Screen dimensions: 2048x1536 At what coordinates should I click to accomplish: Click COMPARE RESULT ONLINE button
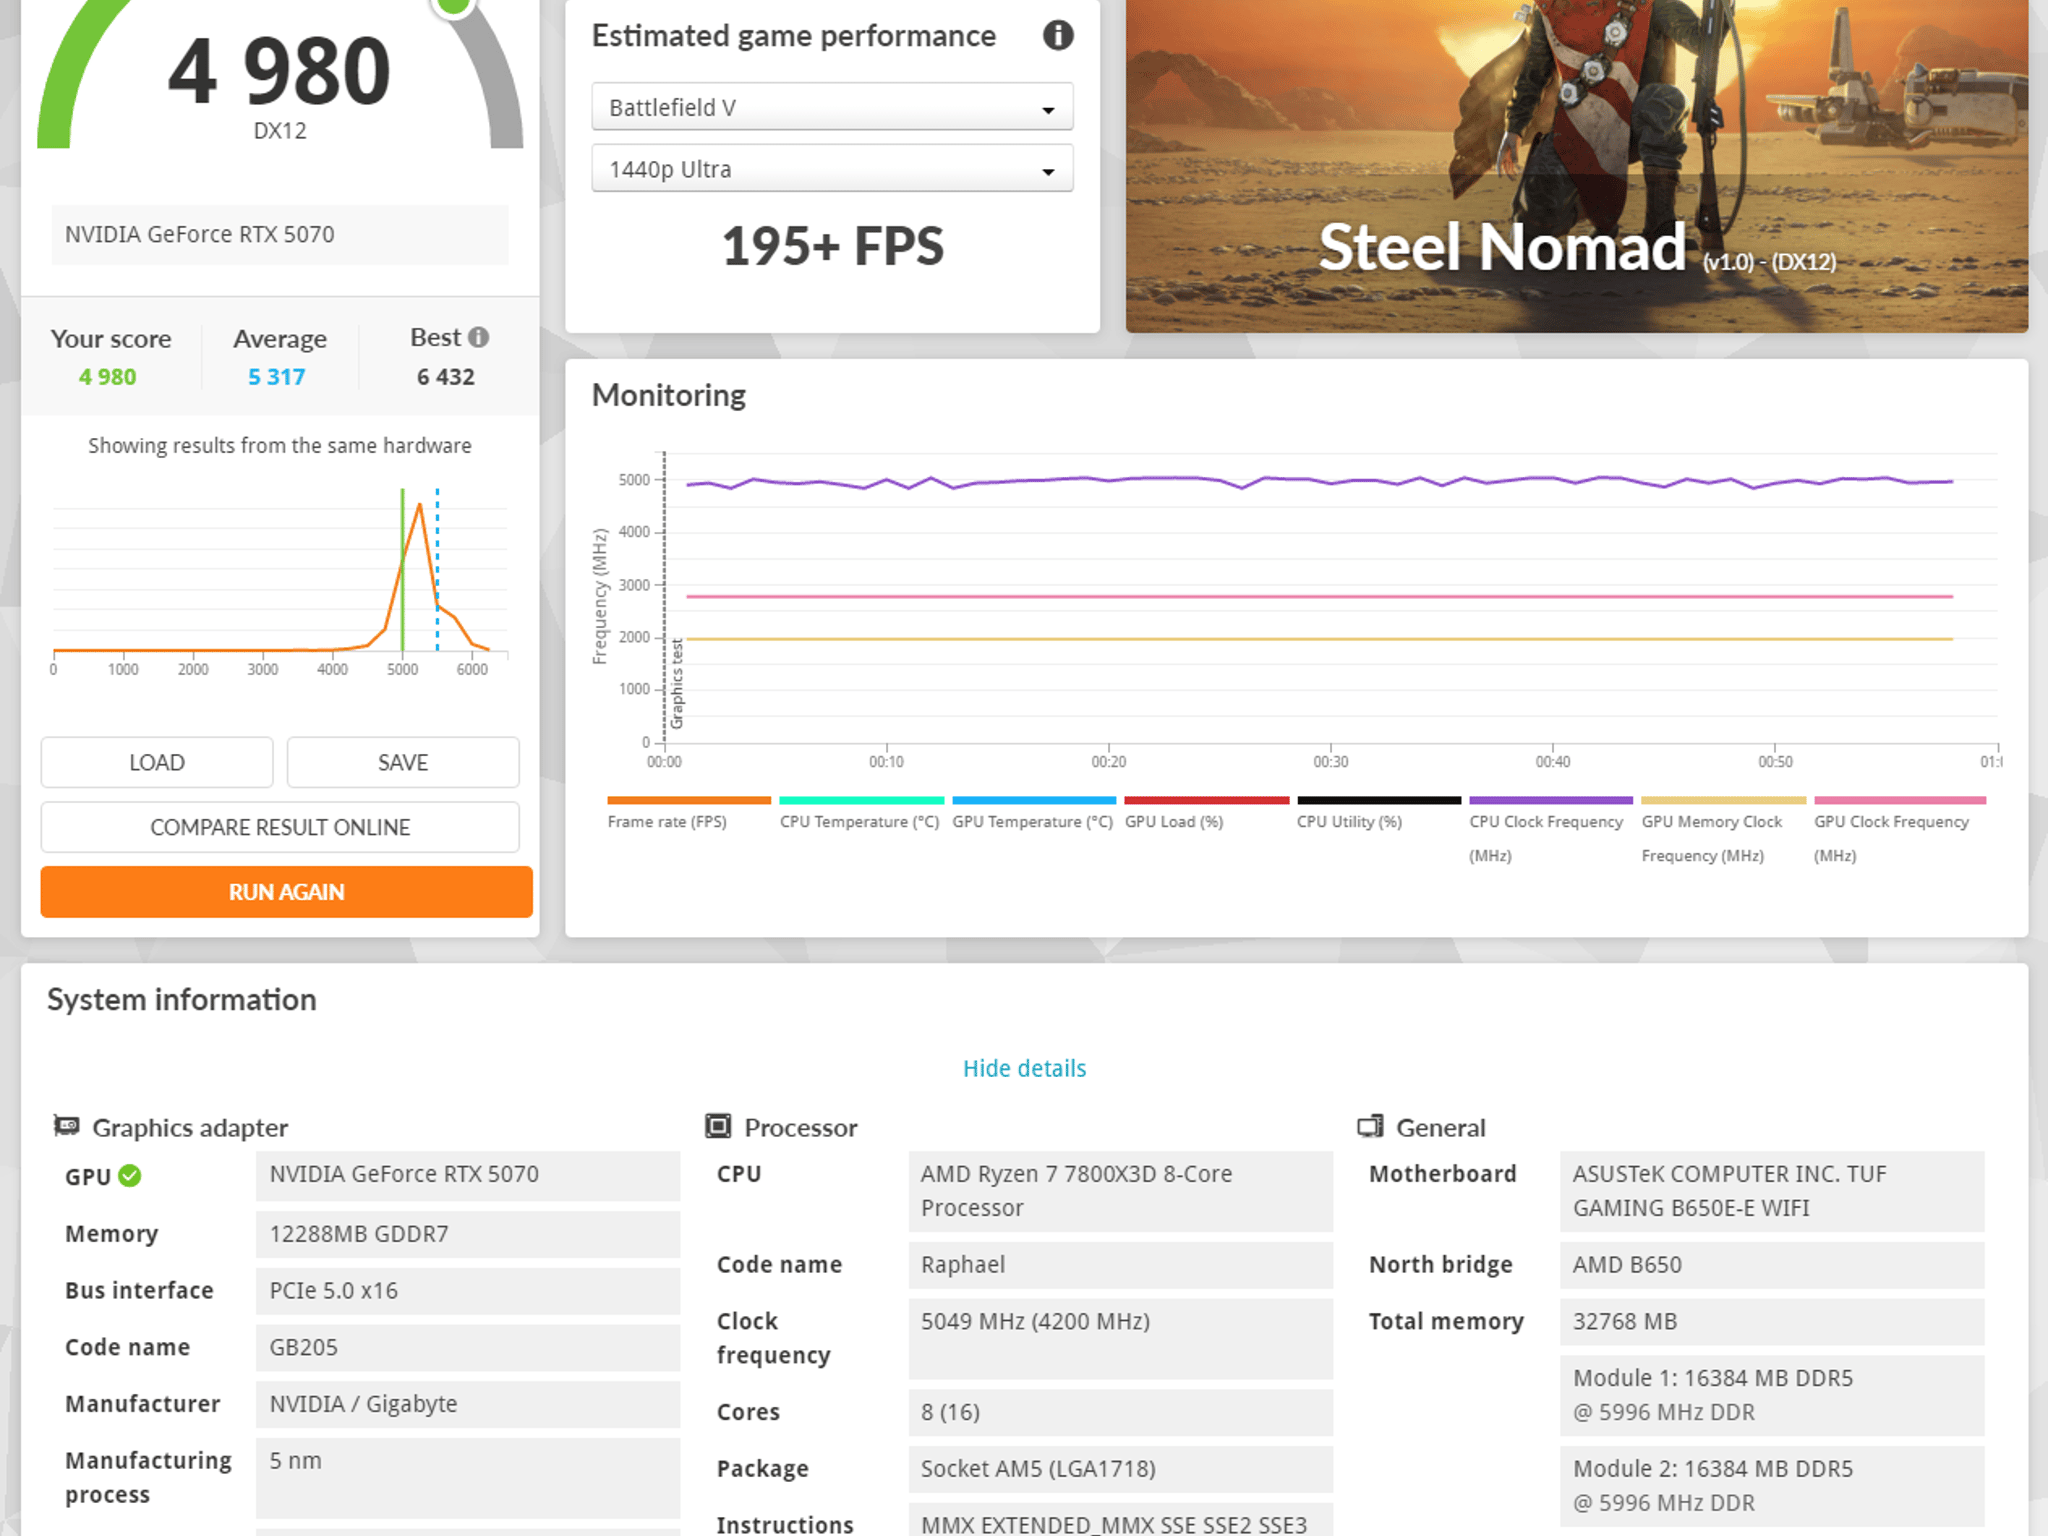pyautogui.click(x=280, y=828)
